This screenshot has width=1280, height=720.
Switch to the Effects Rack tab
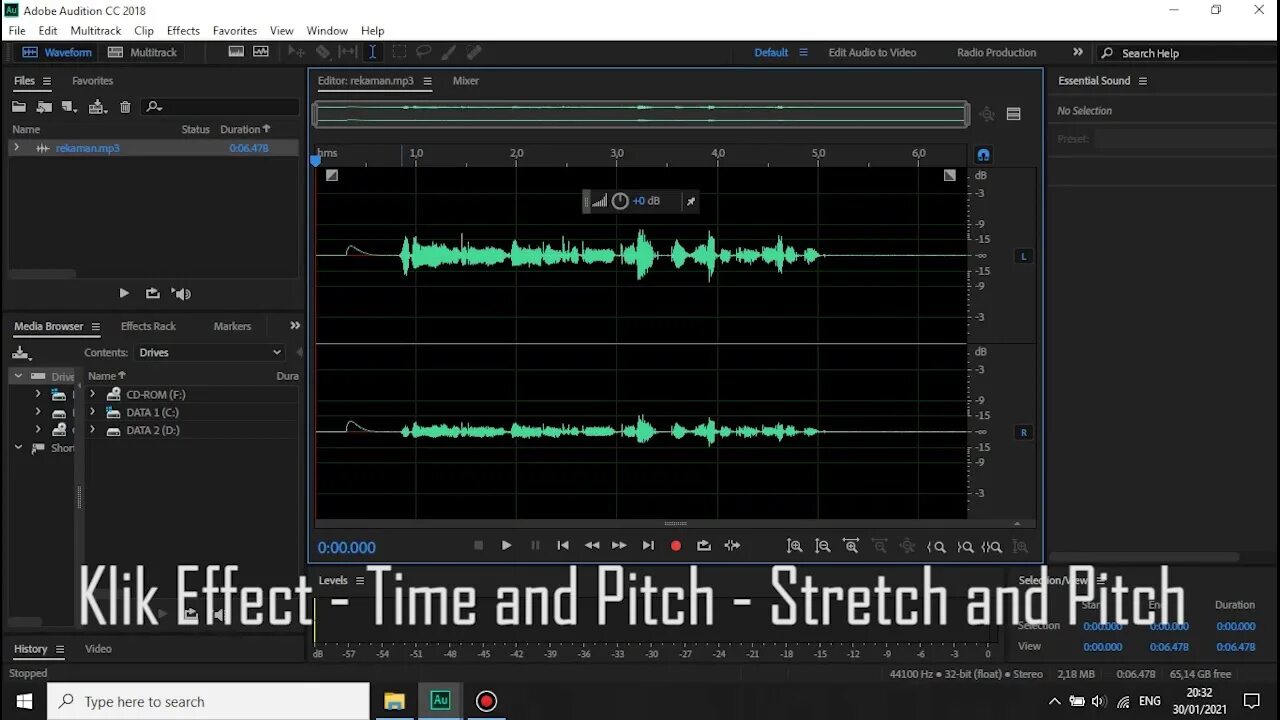coord(148,326)
